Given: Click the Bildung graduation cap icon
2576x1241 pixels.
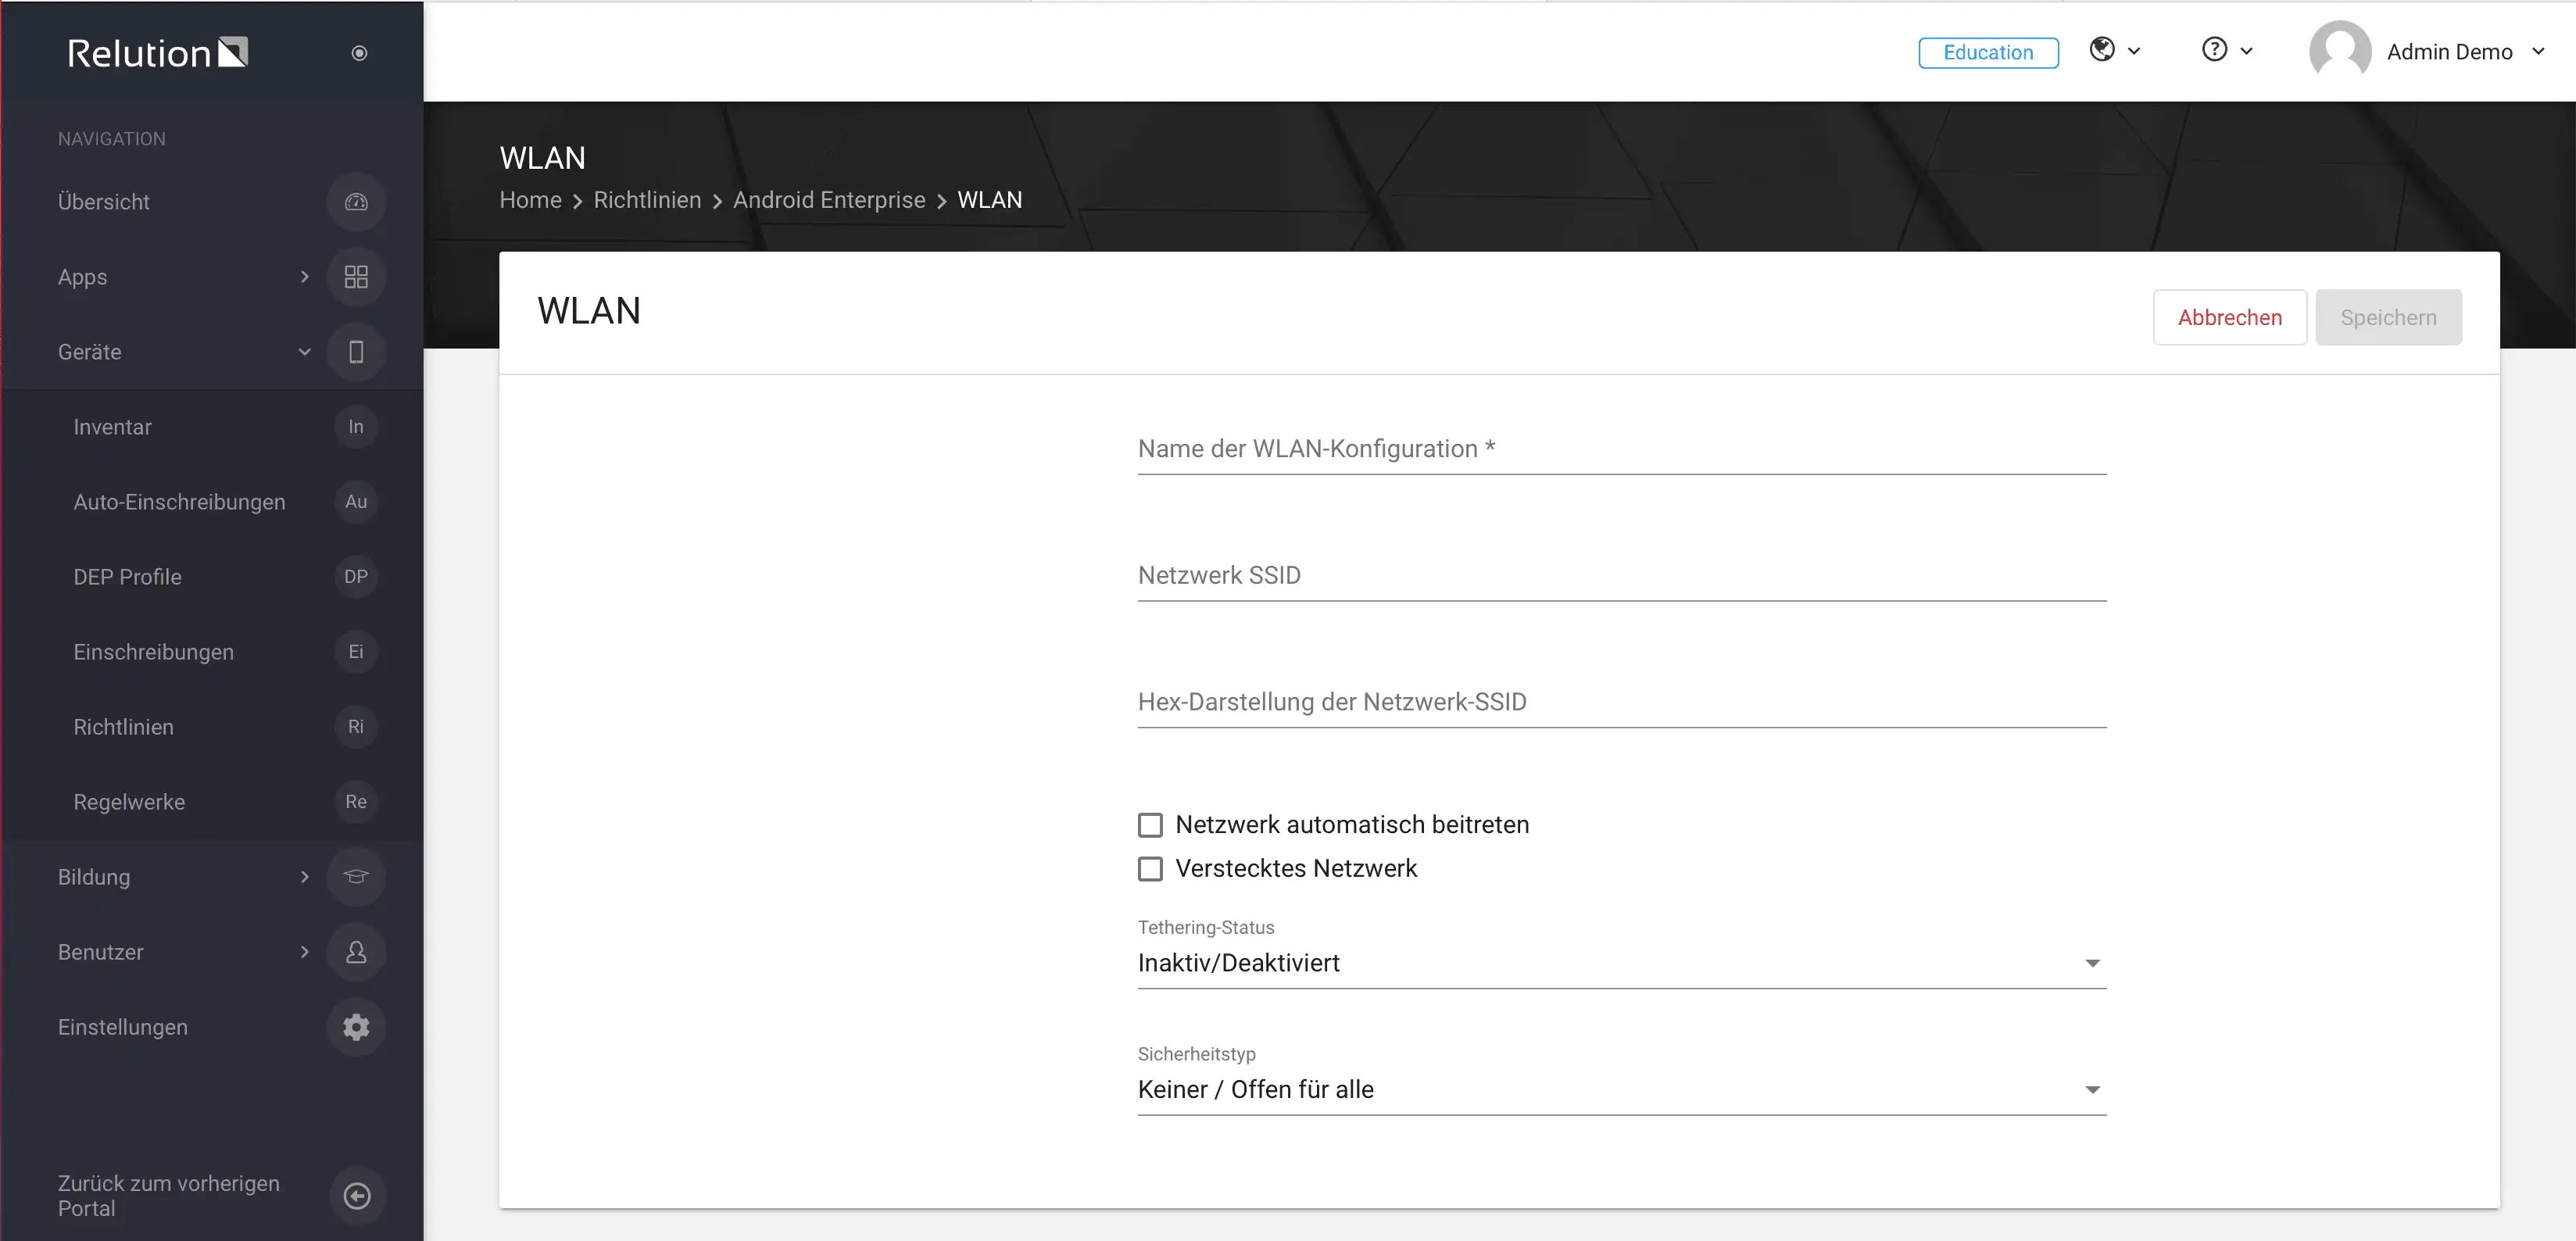Looking at the screenshot, I should click(x=356, y=877).
